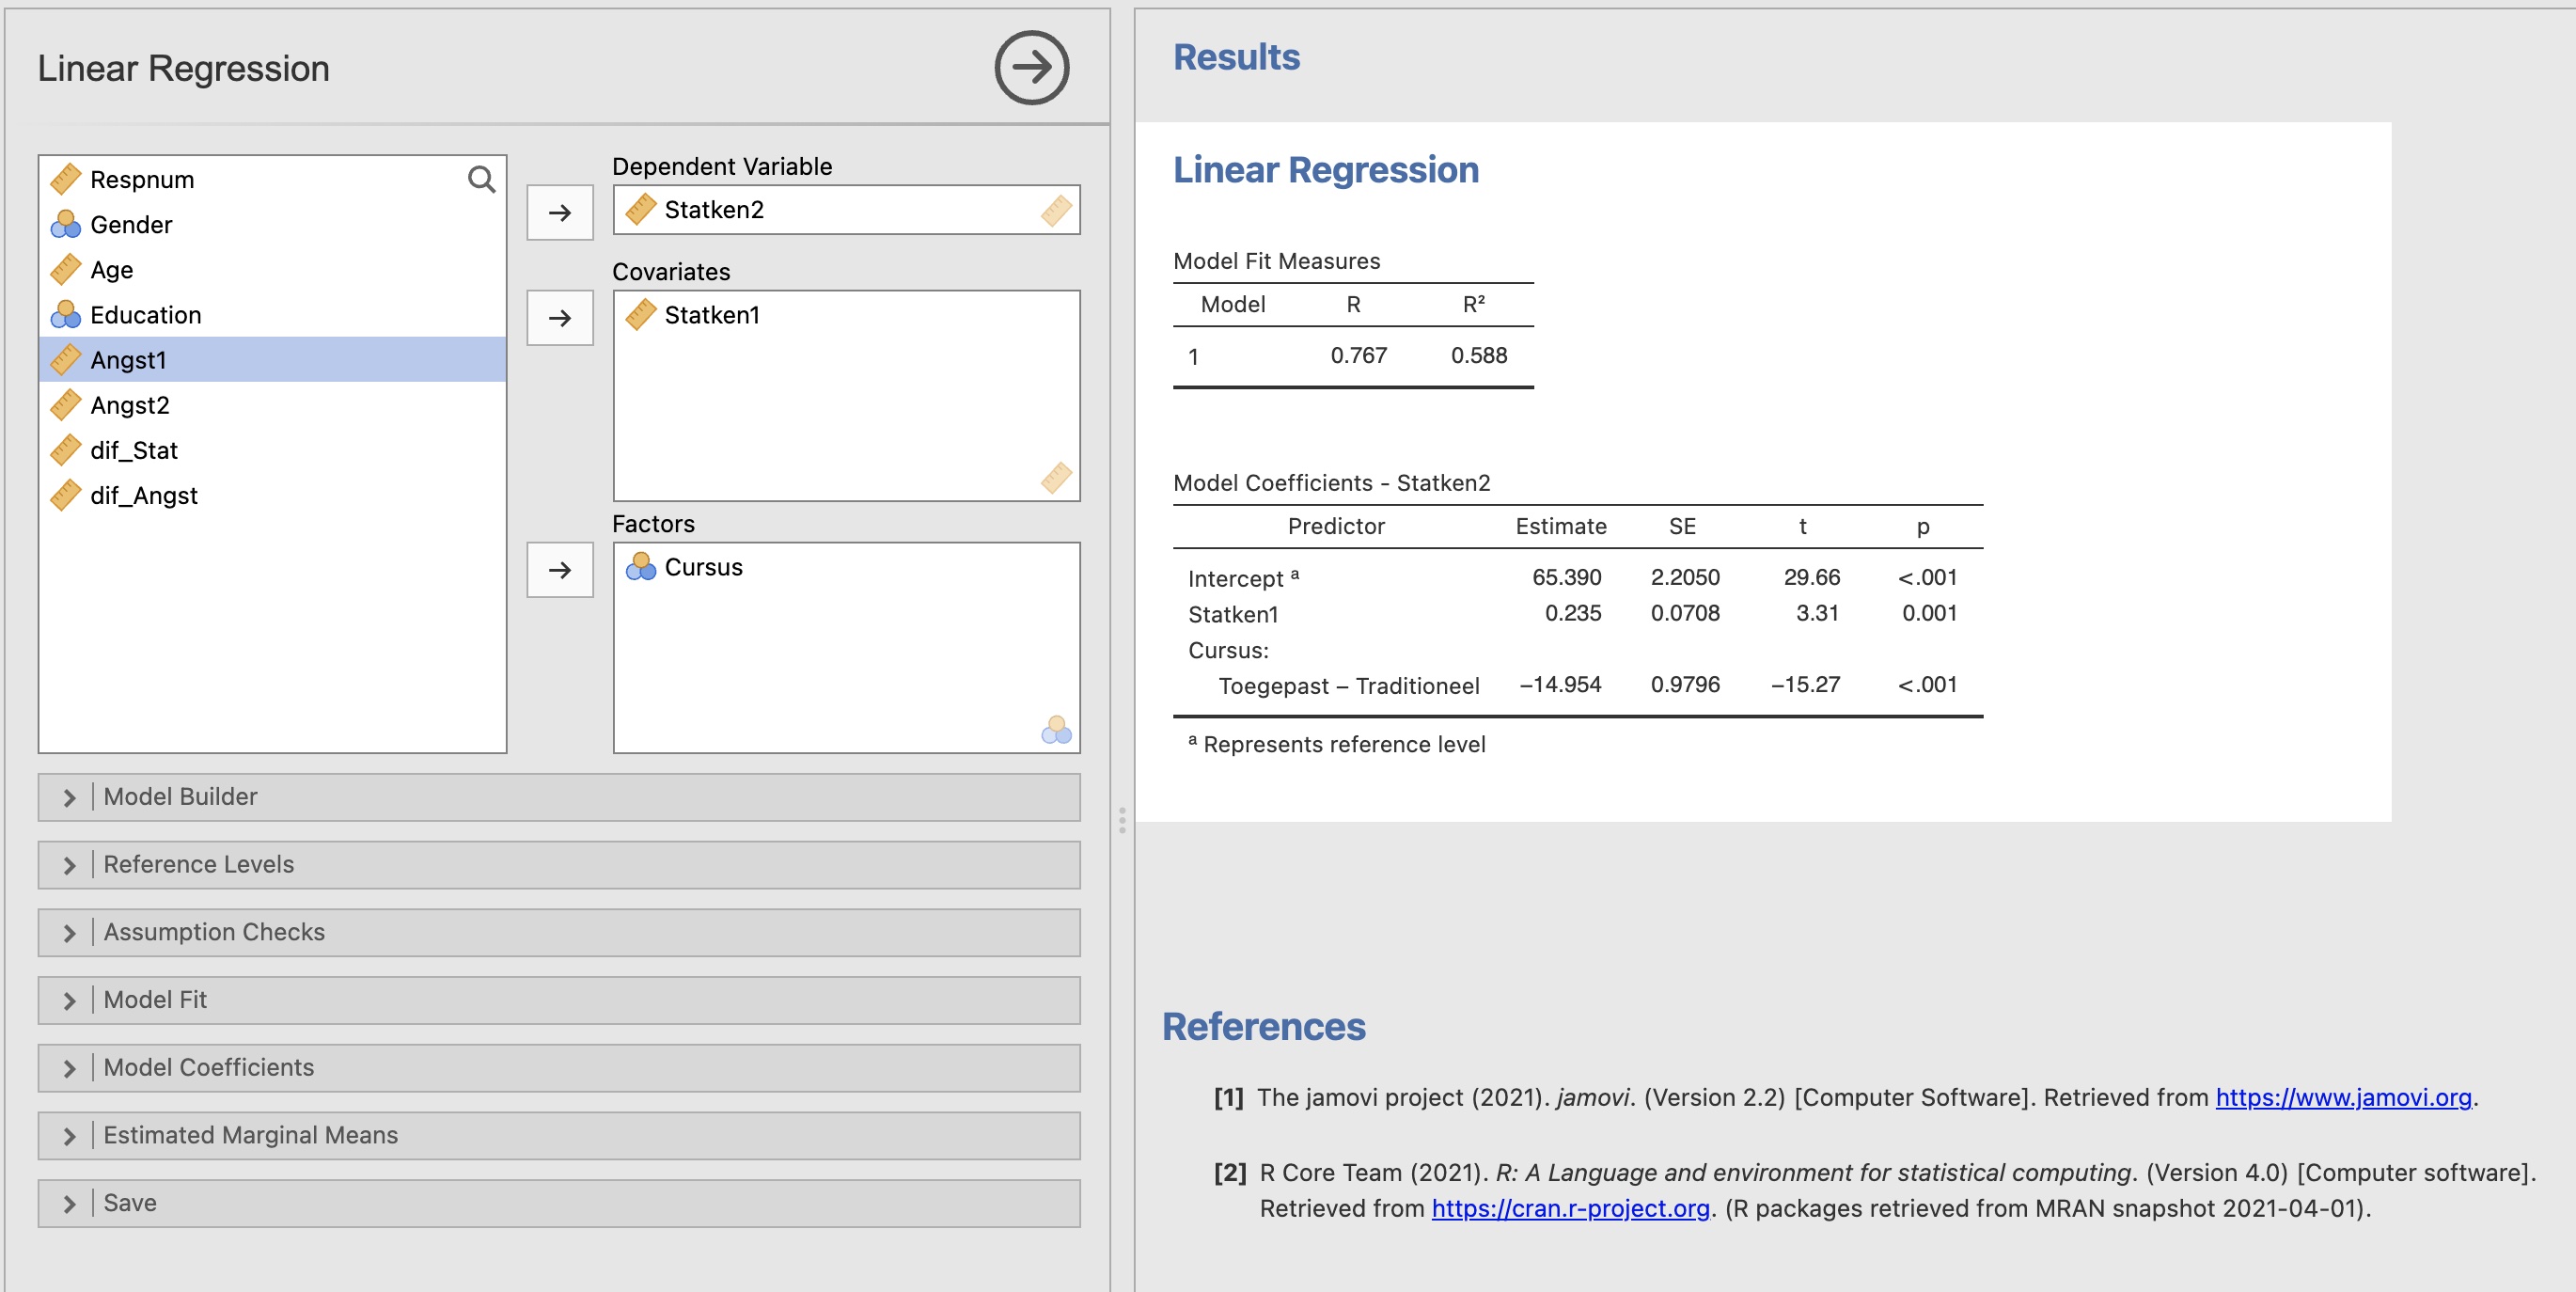Viewport: 2576px width, 1292px height.
Task: Click arrow button next to Dependent Variable
Action: tap(559, 212)
